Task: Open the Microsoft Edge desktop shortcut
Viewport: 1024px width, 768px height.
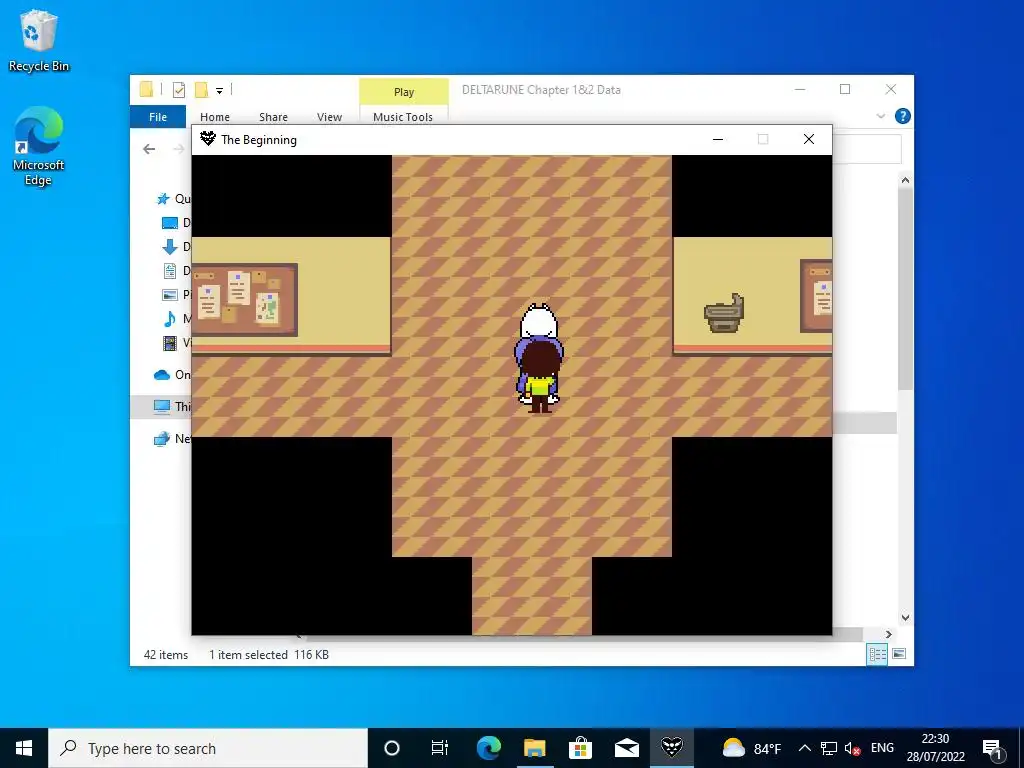Action: click(39, 146)
